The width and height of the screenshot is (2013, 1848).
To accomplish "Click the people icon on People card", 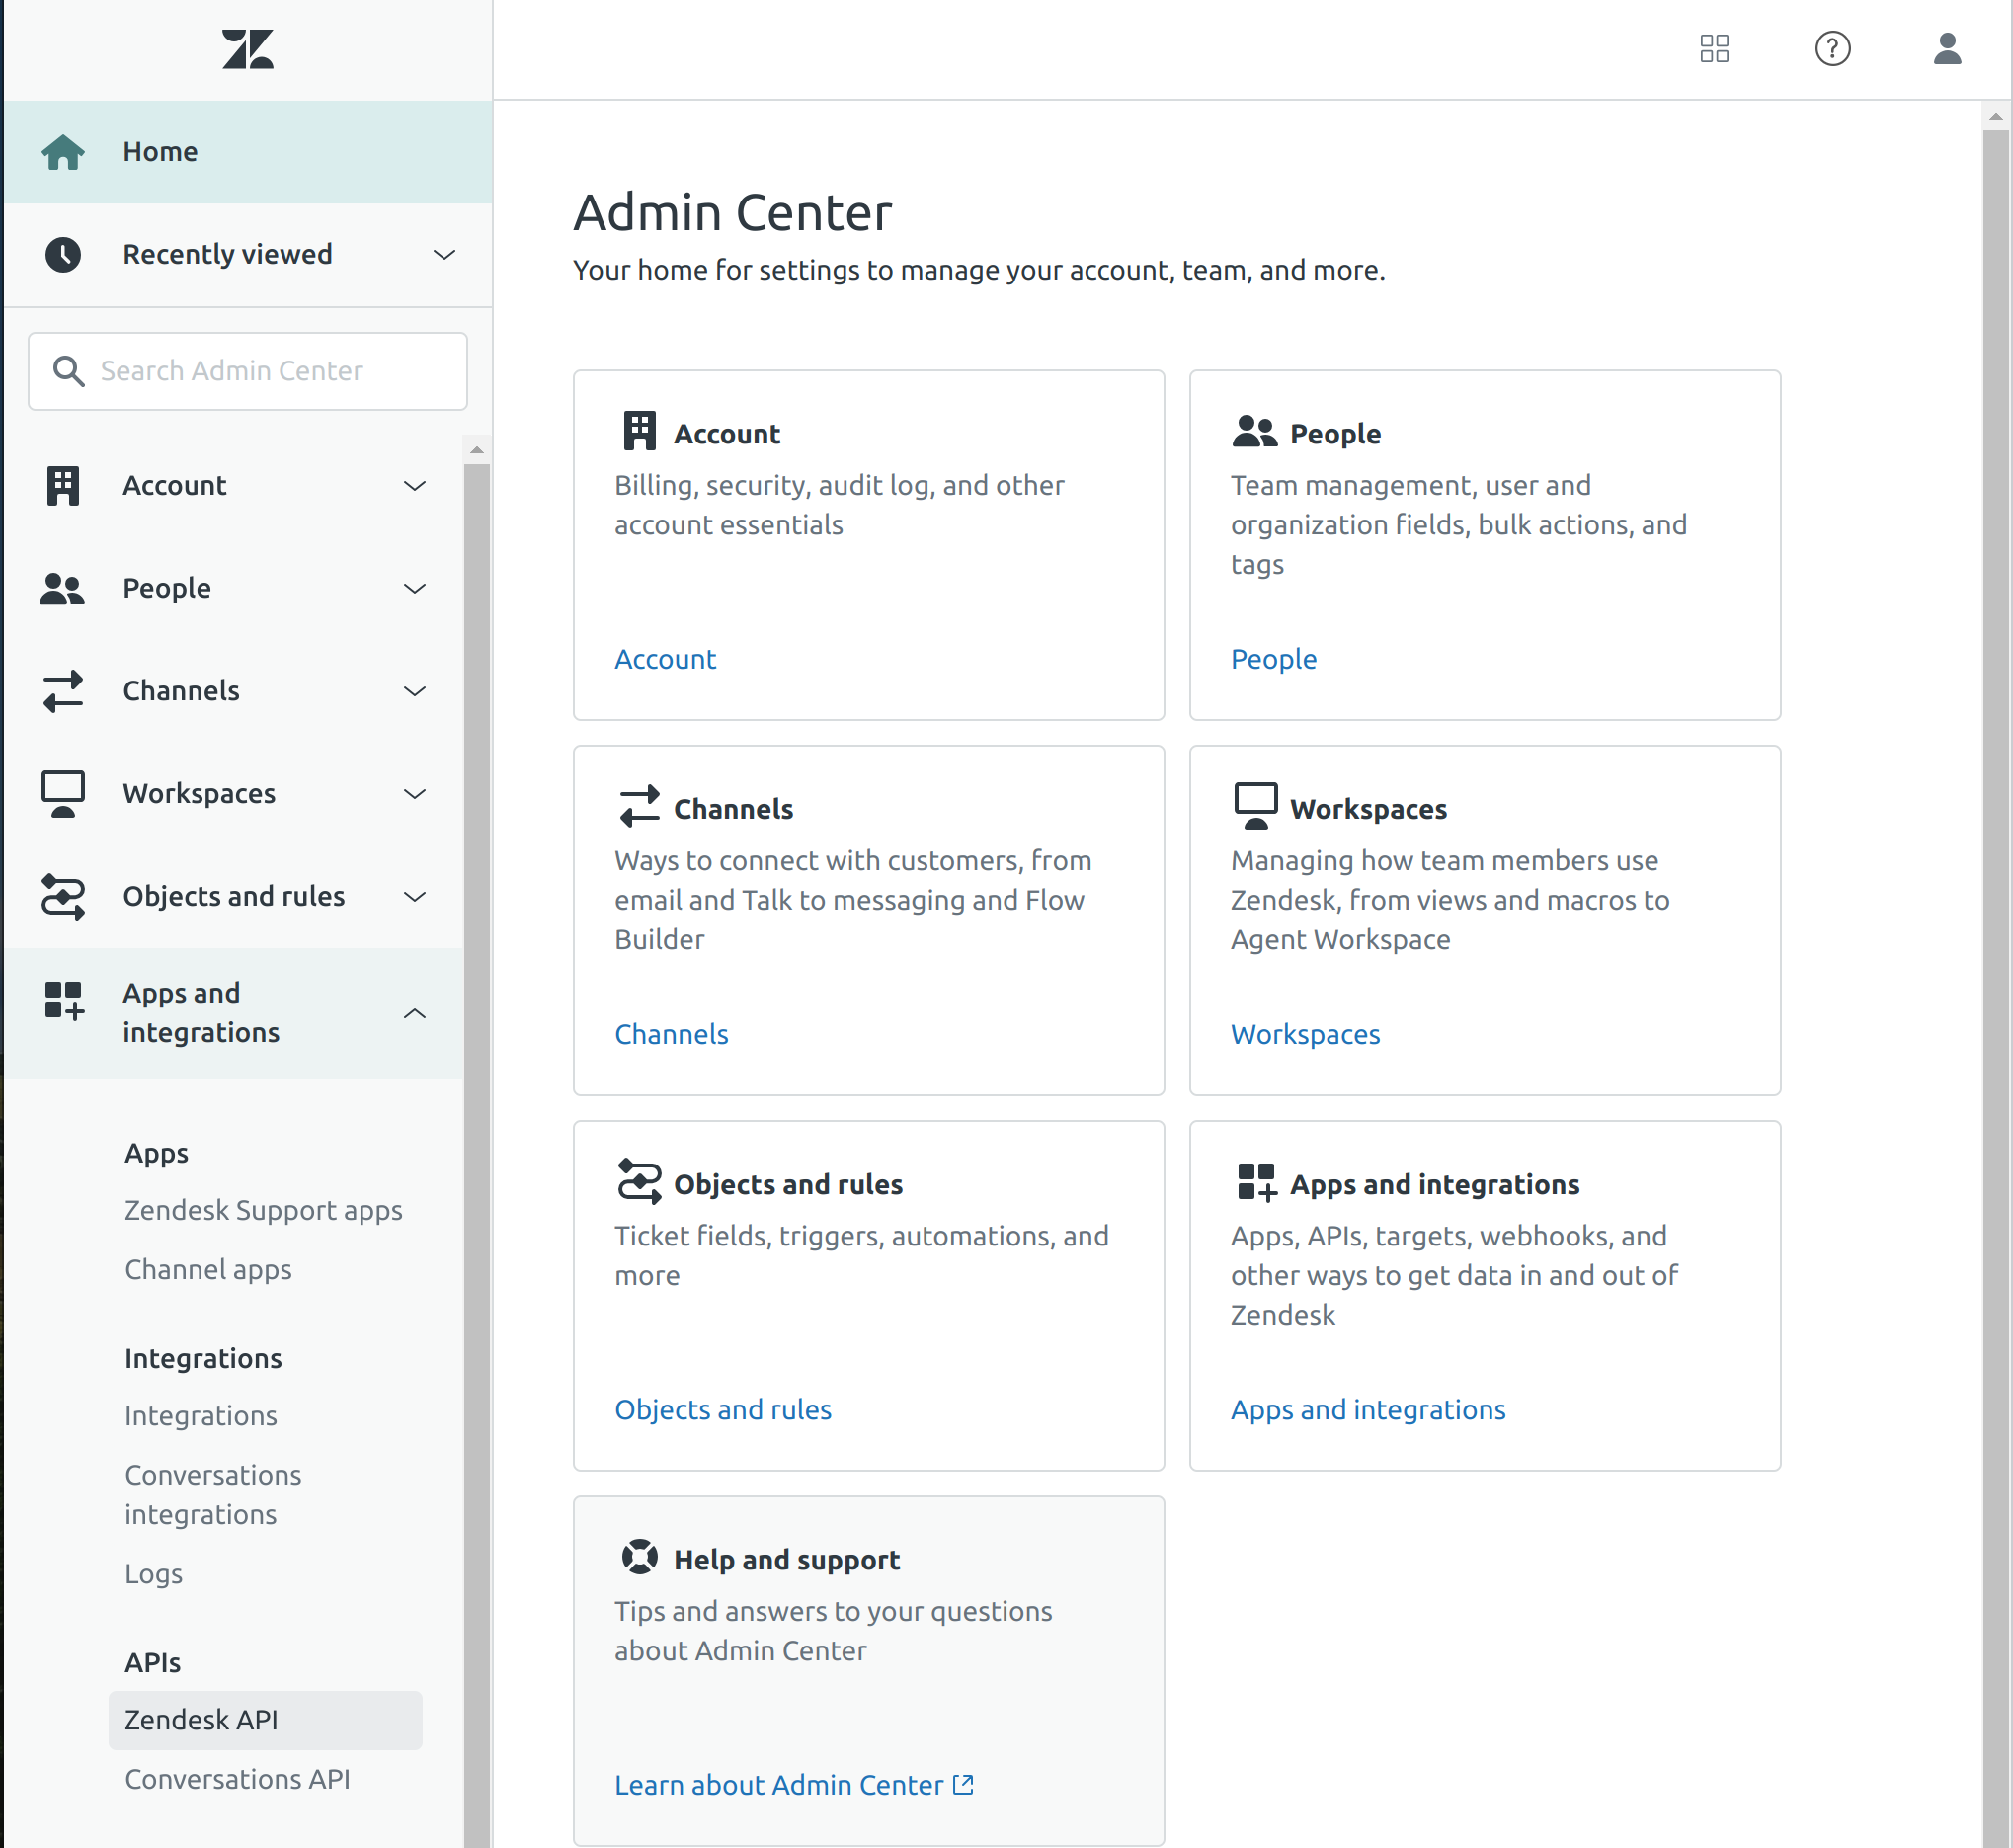I will coord(1255,431).
